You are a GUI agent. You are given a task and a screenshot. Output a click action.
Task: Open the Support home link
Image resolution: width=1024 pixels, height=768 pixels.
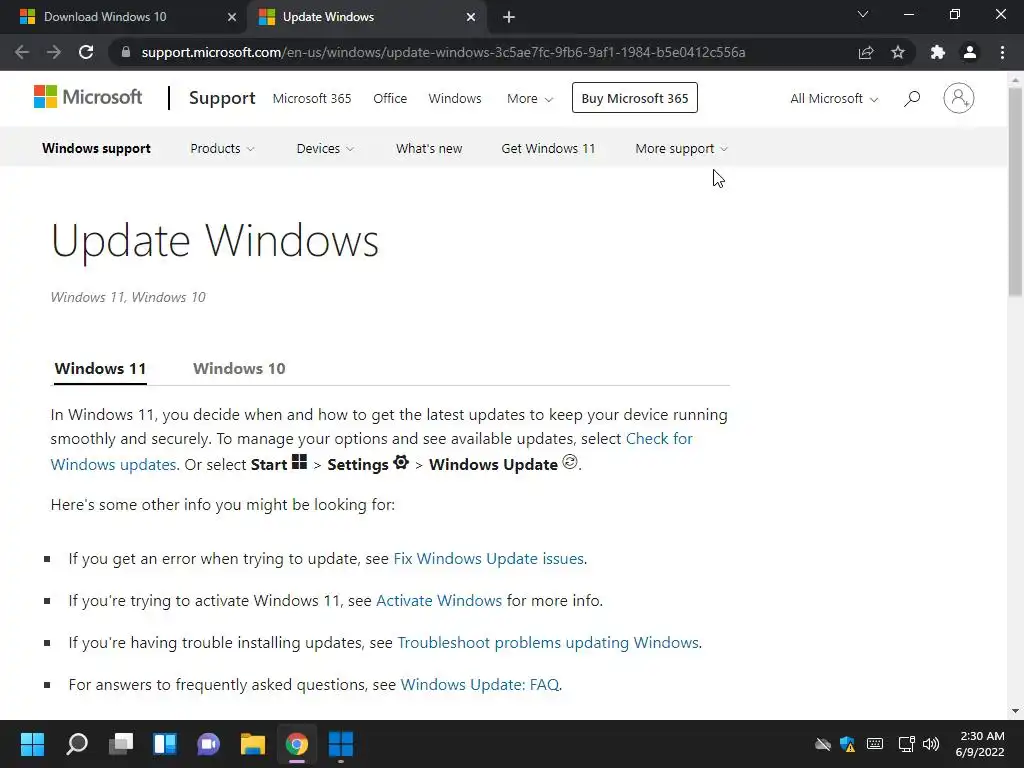coord(222,98)
